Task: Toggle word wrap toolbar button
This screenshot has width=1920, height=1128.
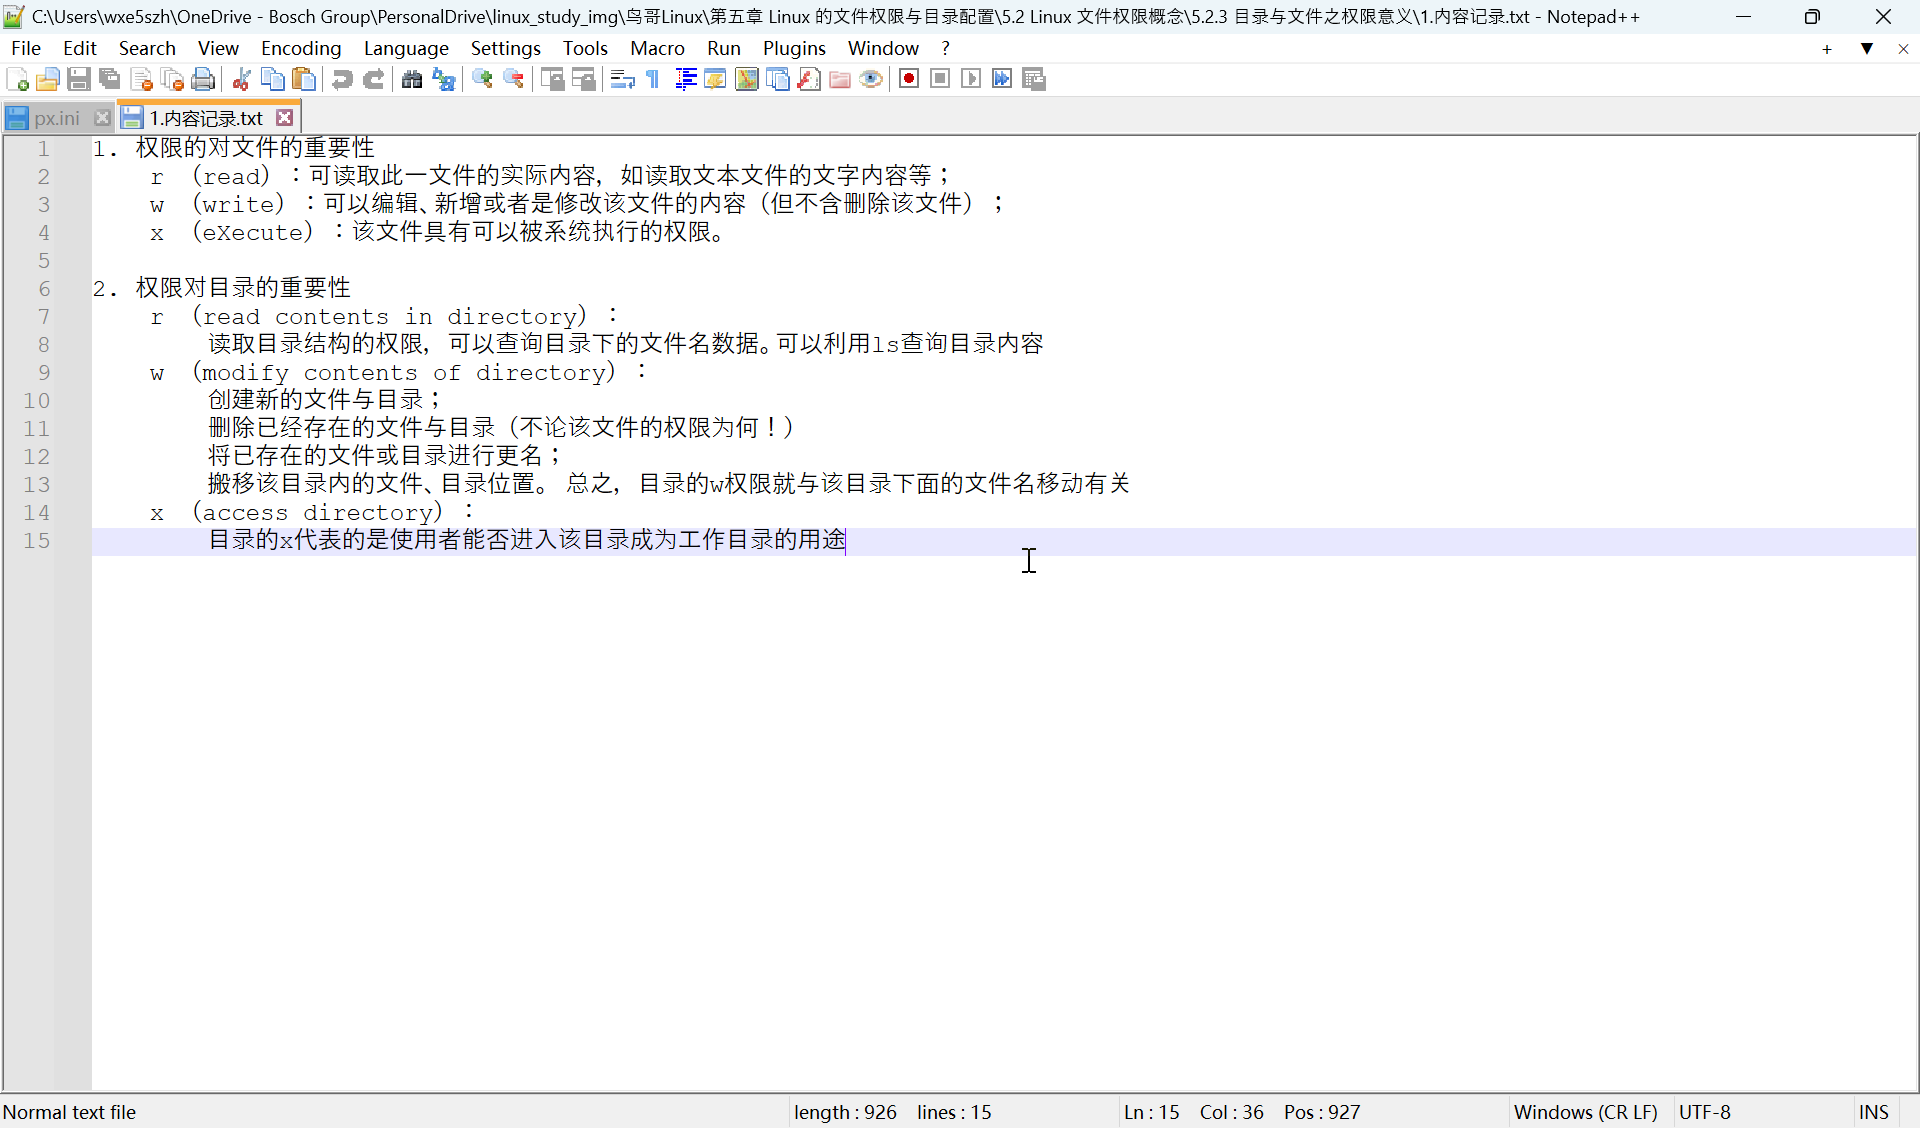Action: 622,79
